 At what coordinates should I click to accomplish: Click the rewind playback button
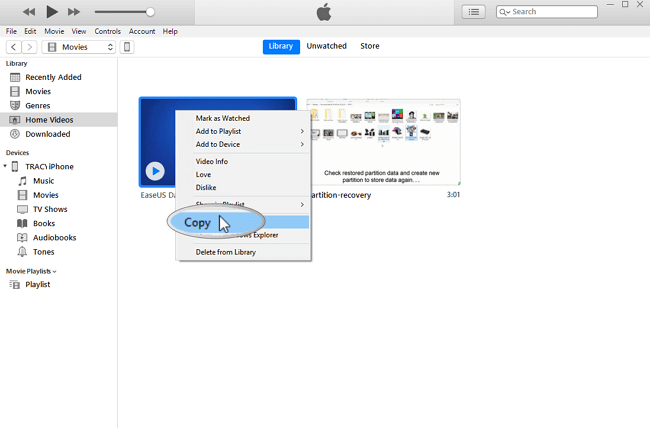pyautogui.click(x=25, y=12)
